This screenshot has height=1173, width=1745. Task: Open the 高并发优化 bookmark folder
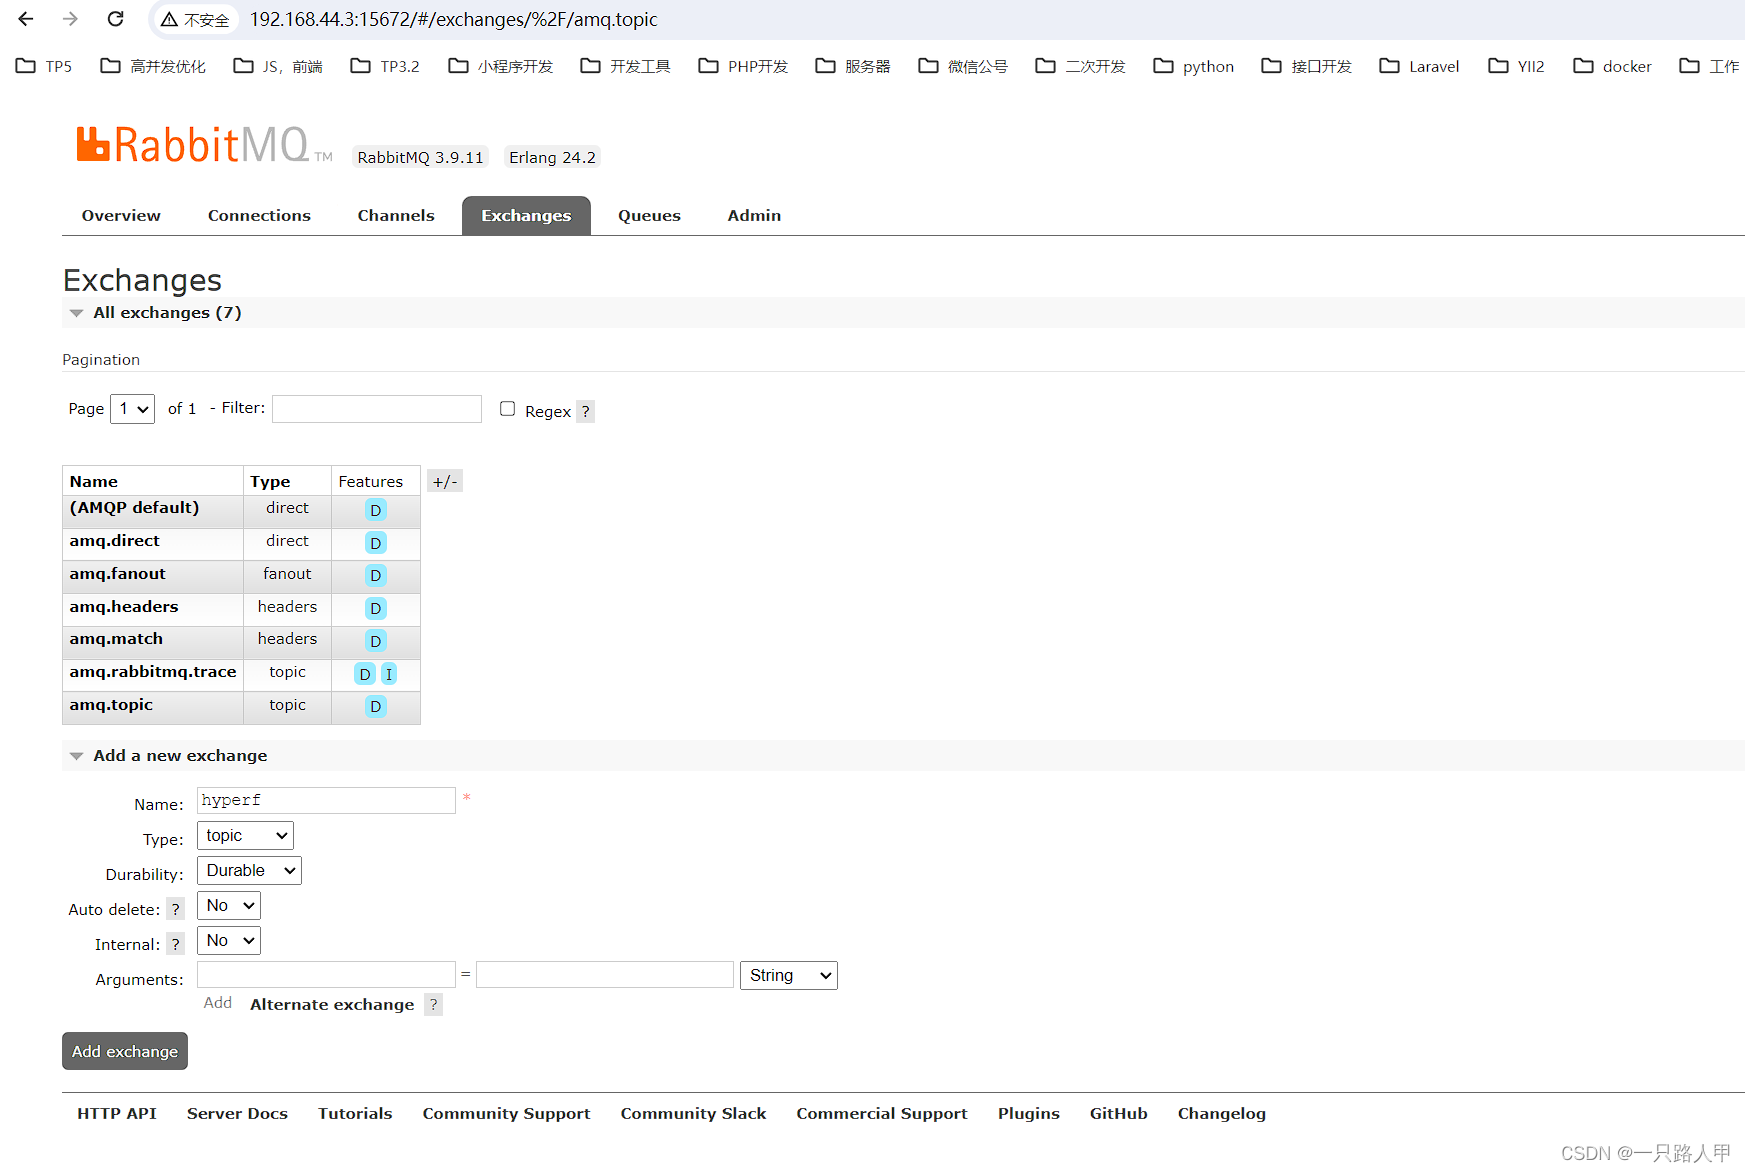[153, 66]
